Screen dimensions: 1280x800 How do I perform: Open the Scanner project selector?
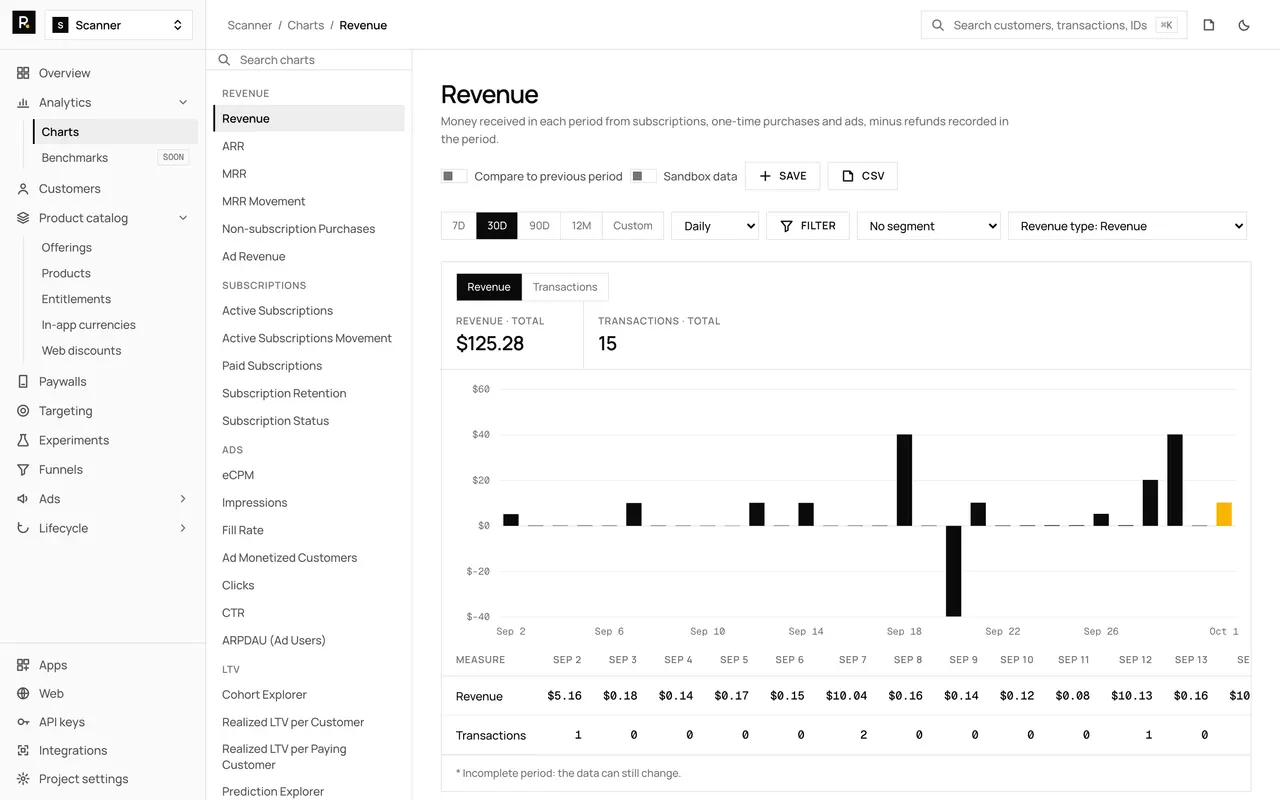coord(119,25)
